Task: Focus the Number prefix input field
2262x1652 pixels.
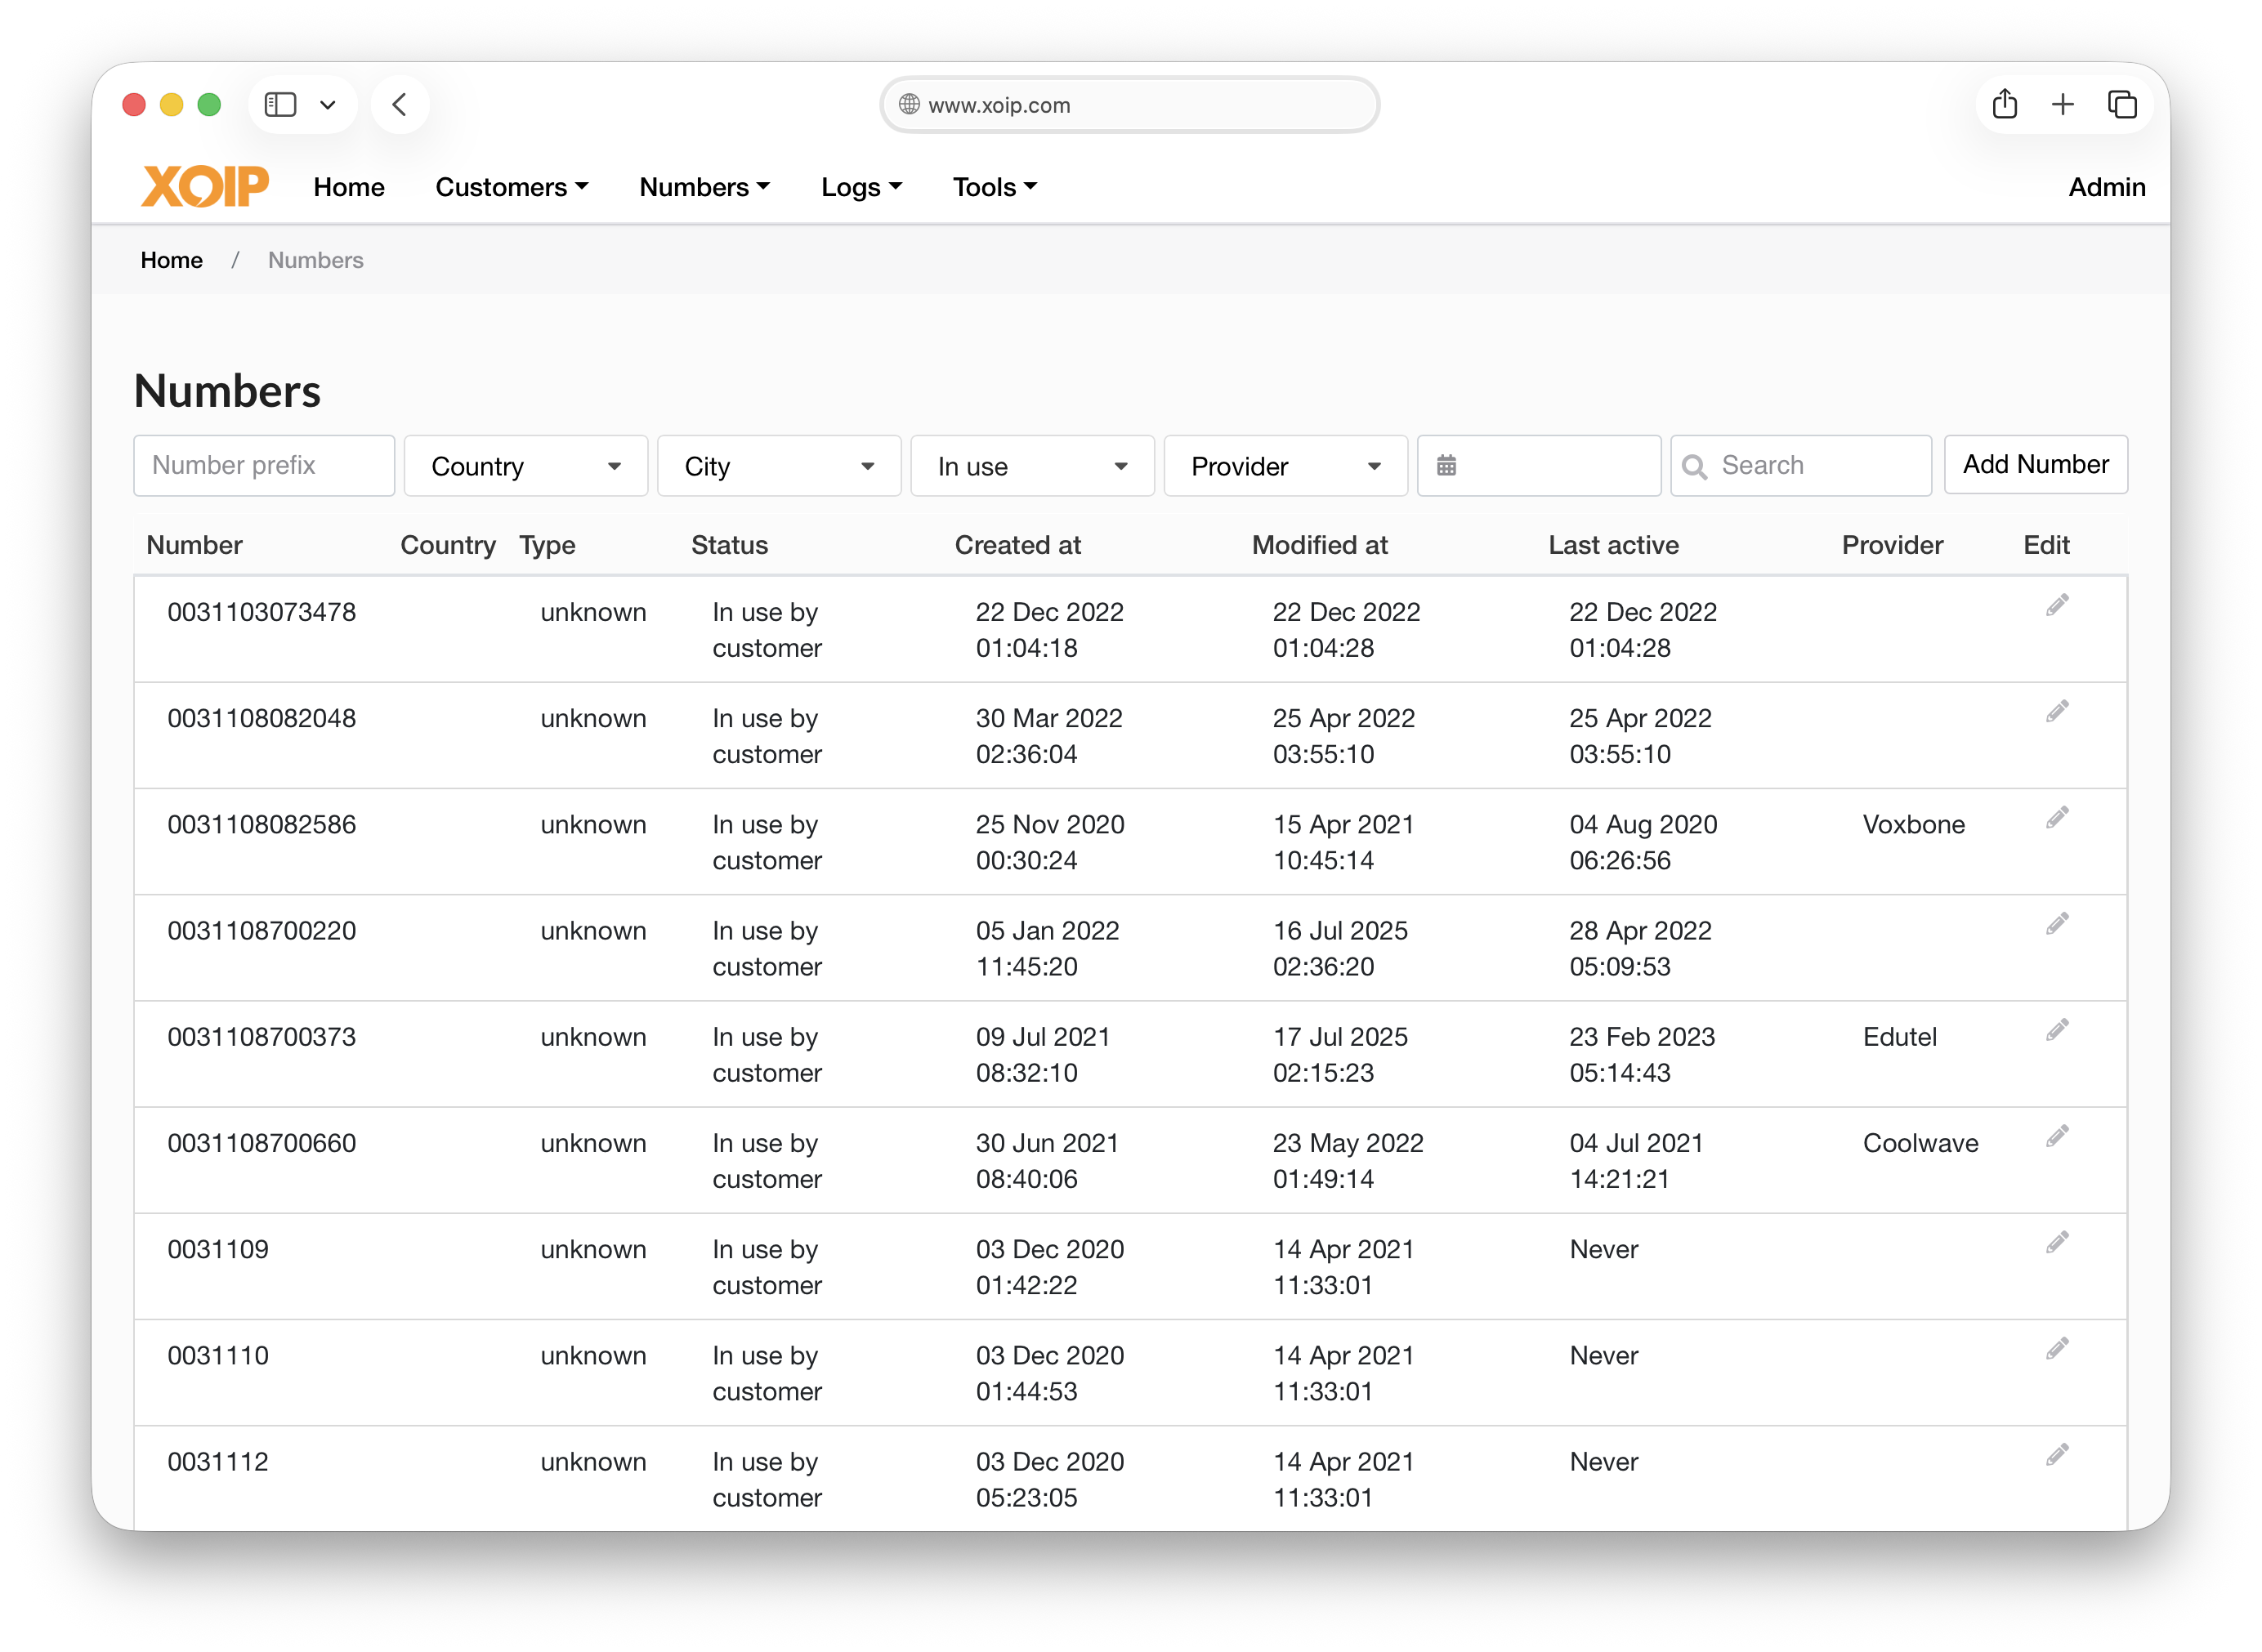Action: pos(264,465)
